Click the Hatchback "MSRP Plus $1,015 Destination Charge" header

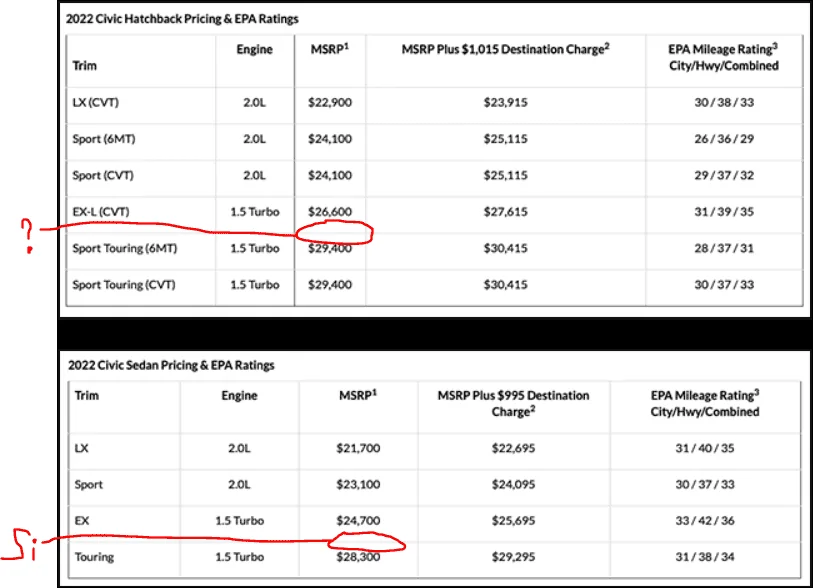coord(504,49)
